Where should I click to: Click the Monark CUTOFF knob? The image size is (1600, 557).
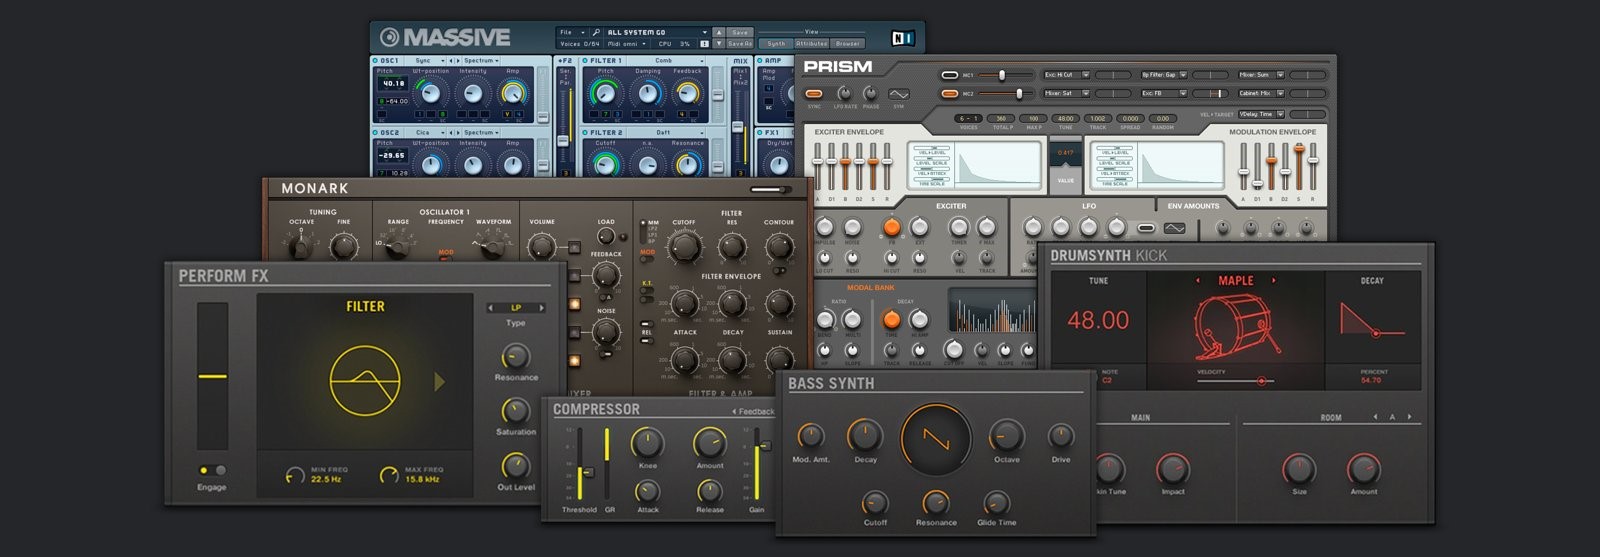684,247
